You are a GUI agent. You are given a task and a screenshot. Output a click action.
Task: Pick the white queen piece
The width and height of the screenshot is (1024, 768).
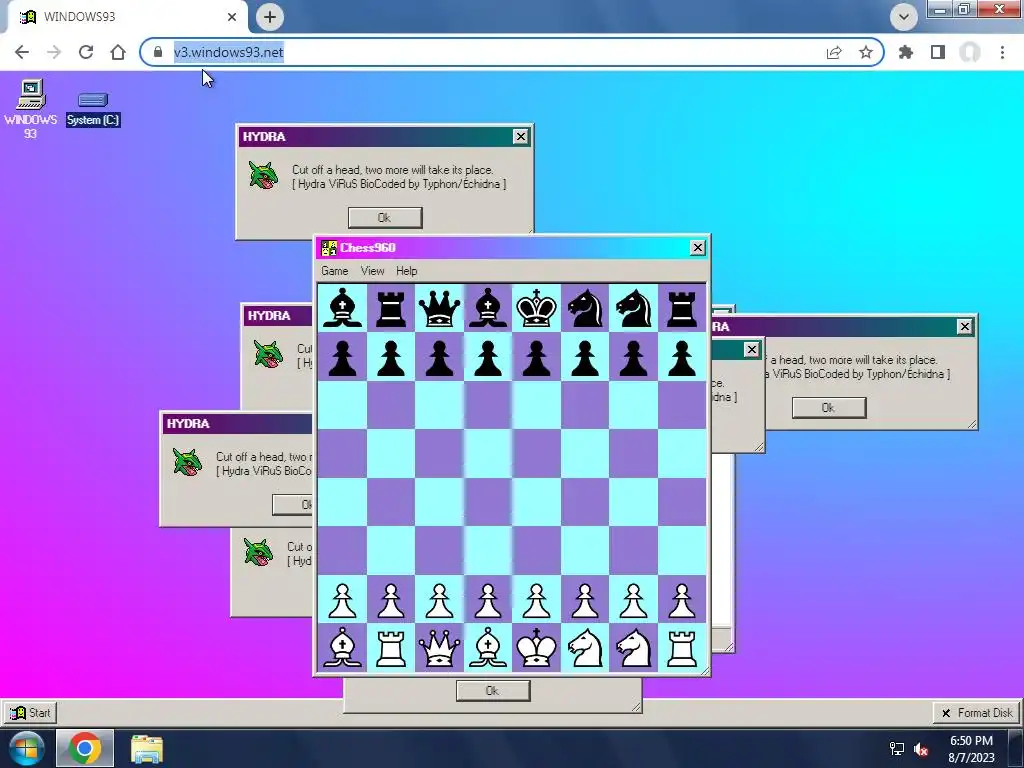(x=440, y=648)
